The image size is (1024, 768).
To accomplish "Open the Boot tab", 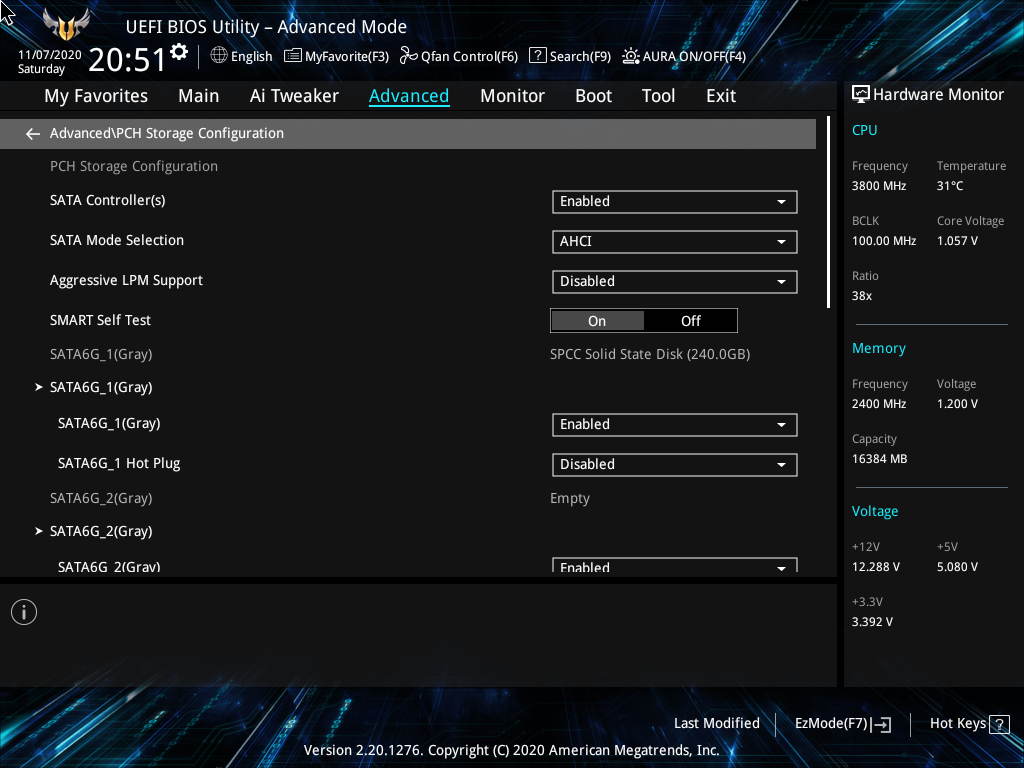I will (593, 96).
